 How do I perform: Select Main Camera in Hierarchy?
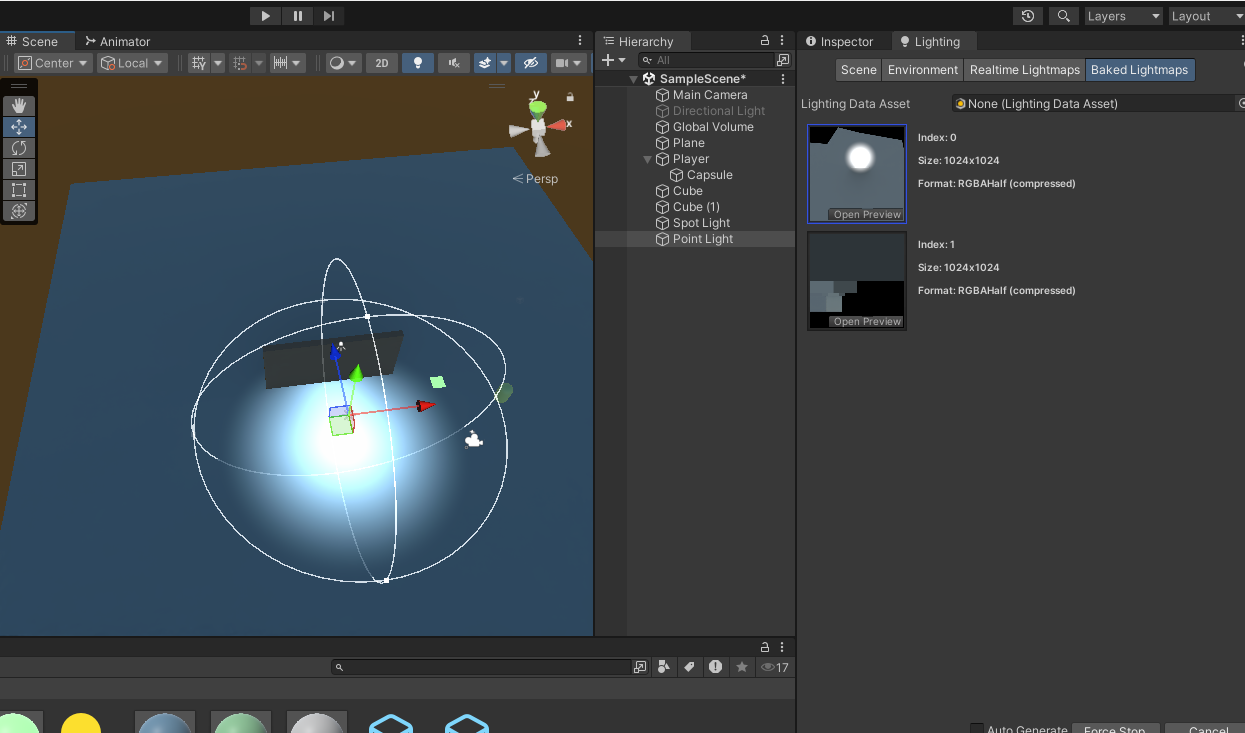pos(710,95)
